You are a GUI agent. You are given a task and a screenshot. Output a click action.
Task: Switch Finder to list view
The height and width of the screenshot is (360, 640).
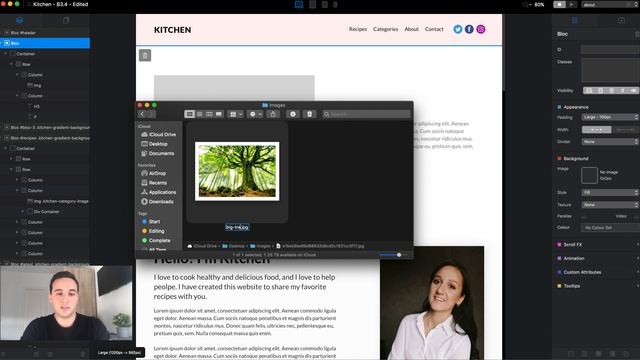199,114
